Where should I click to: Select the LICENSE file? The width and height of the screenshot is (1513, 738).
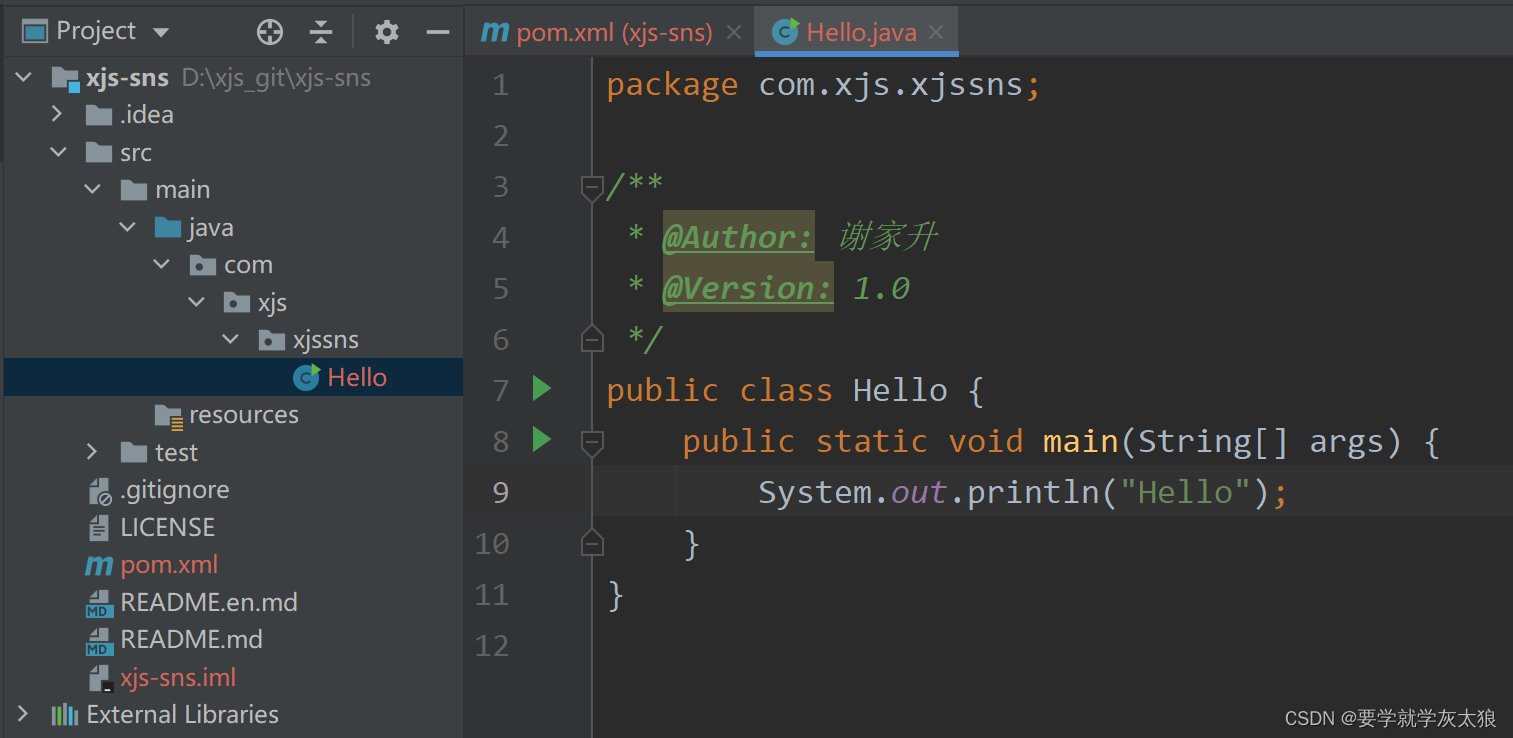167,527
